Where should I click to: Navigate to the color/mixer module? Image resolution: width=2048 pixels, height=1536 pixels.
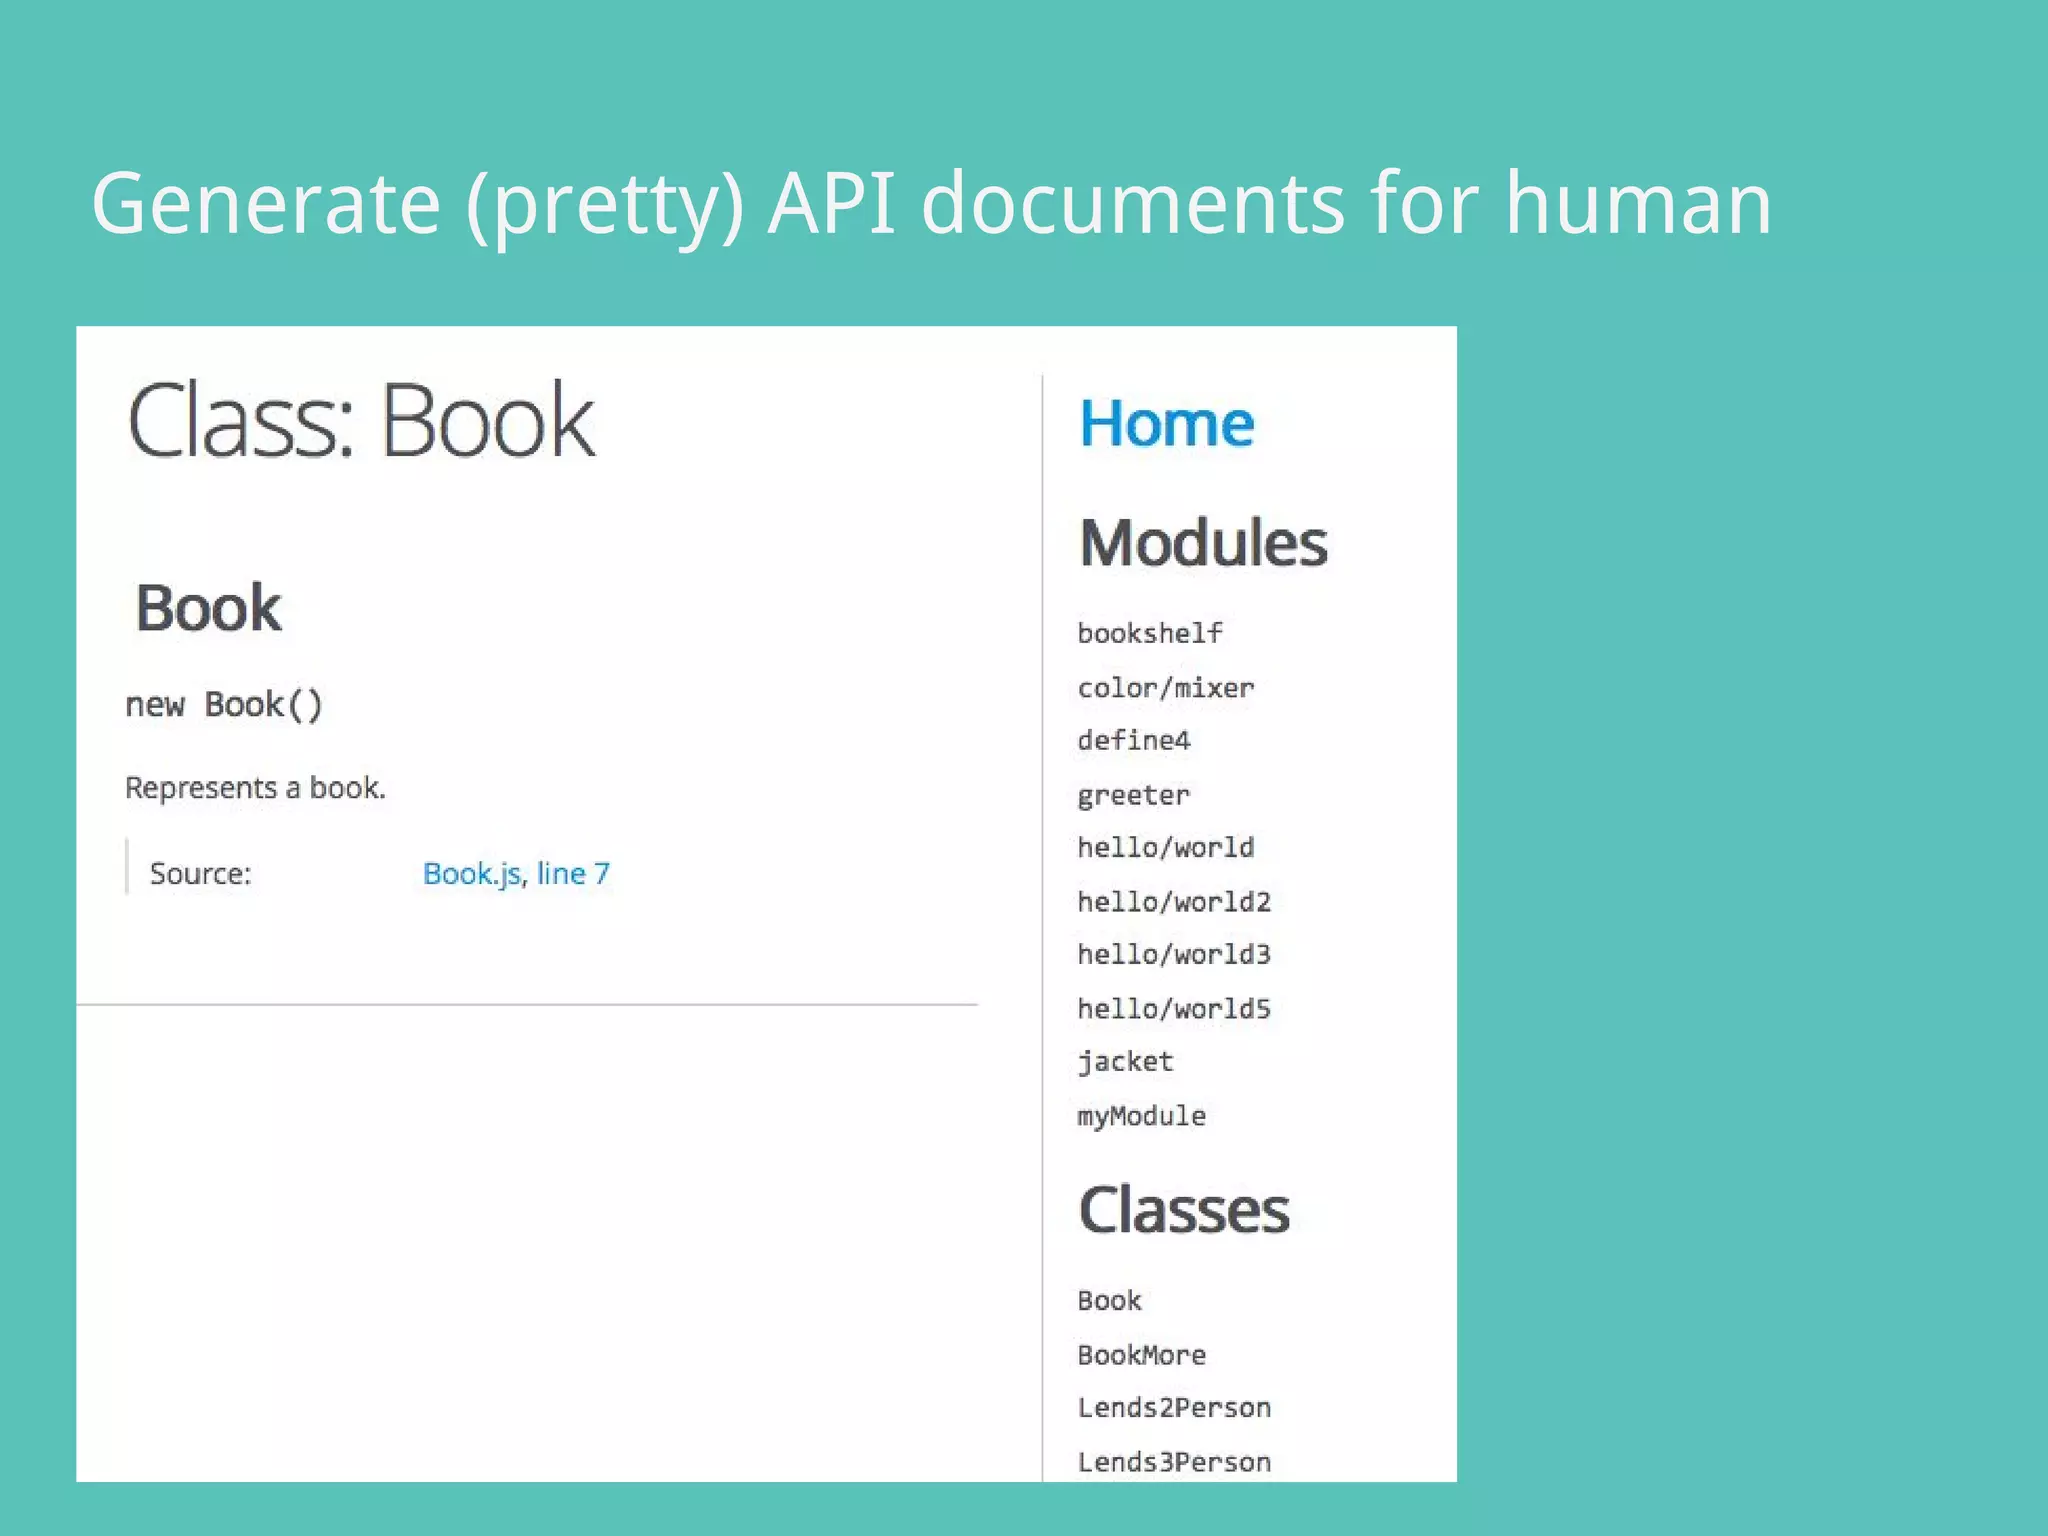click(1165, 688)
